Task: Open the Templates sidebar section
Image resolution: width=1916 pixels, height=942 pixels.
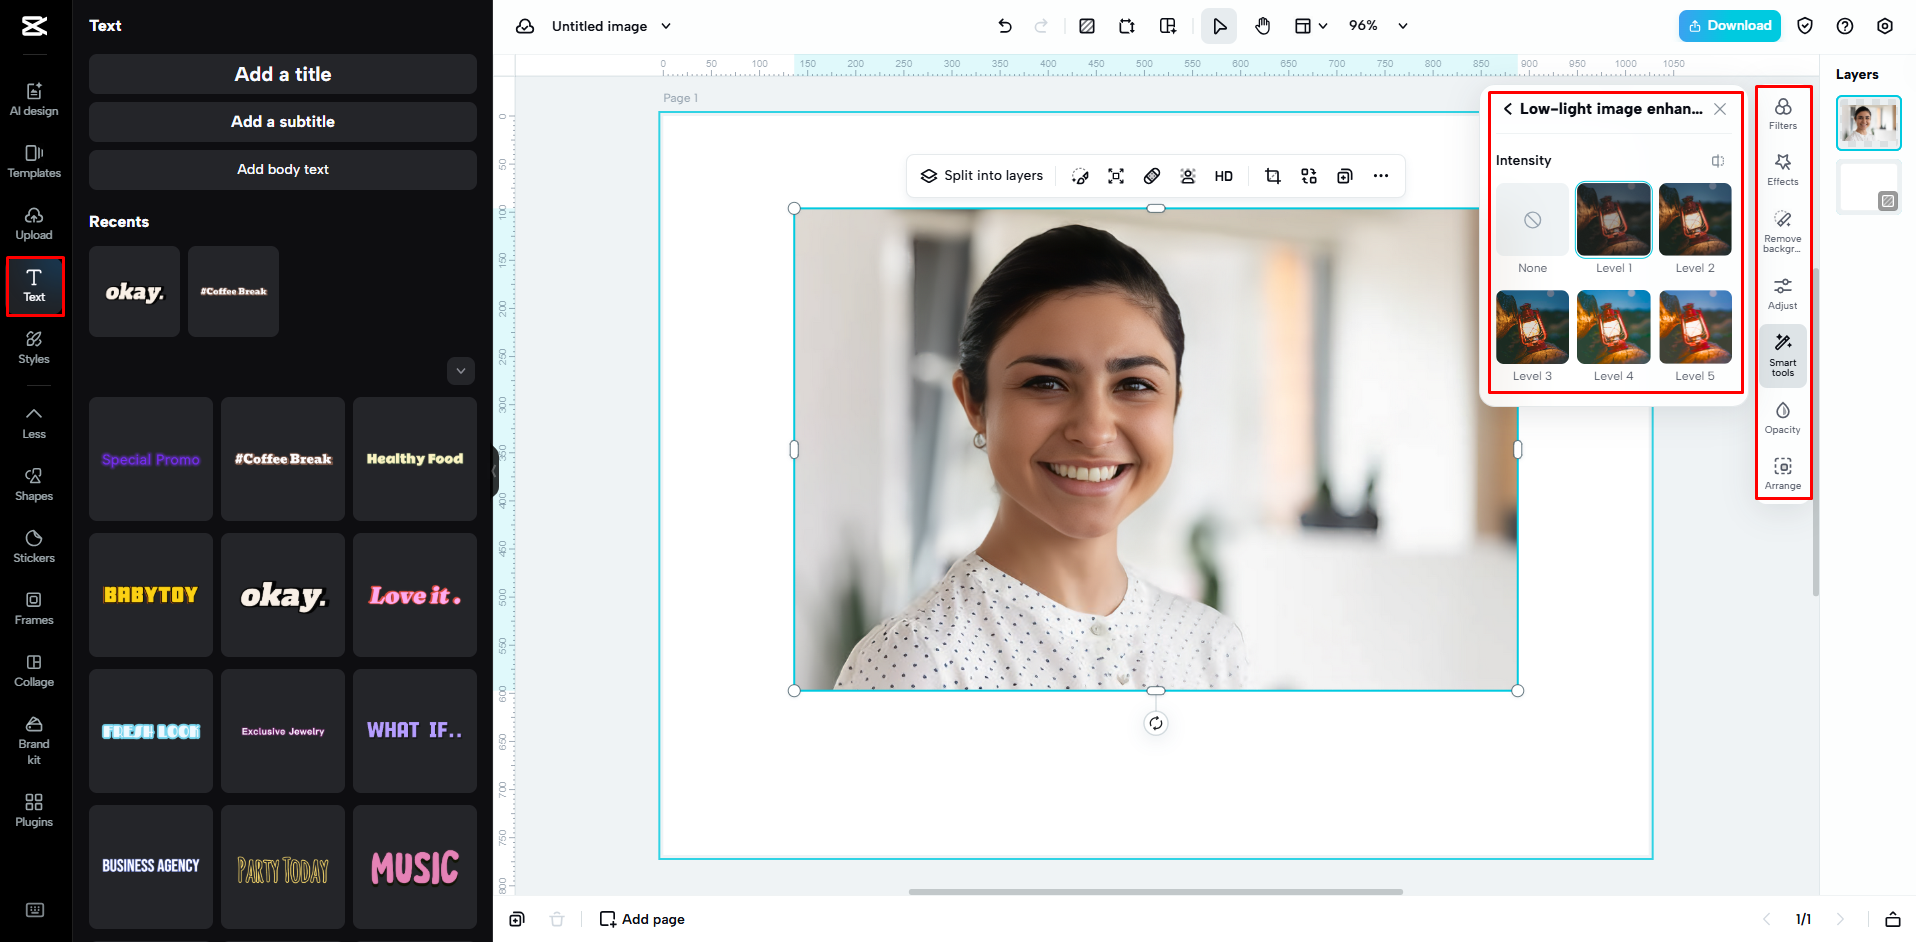Action: coord(34,160)
